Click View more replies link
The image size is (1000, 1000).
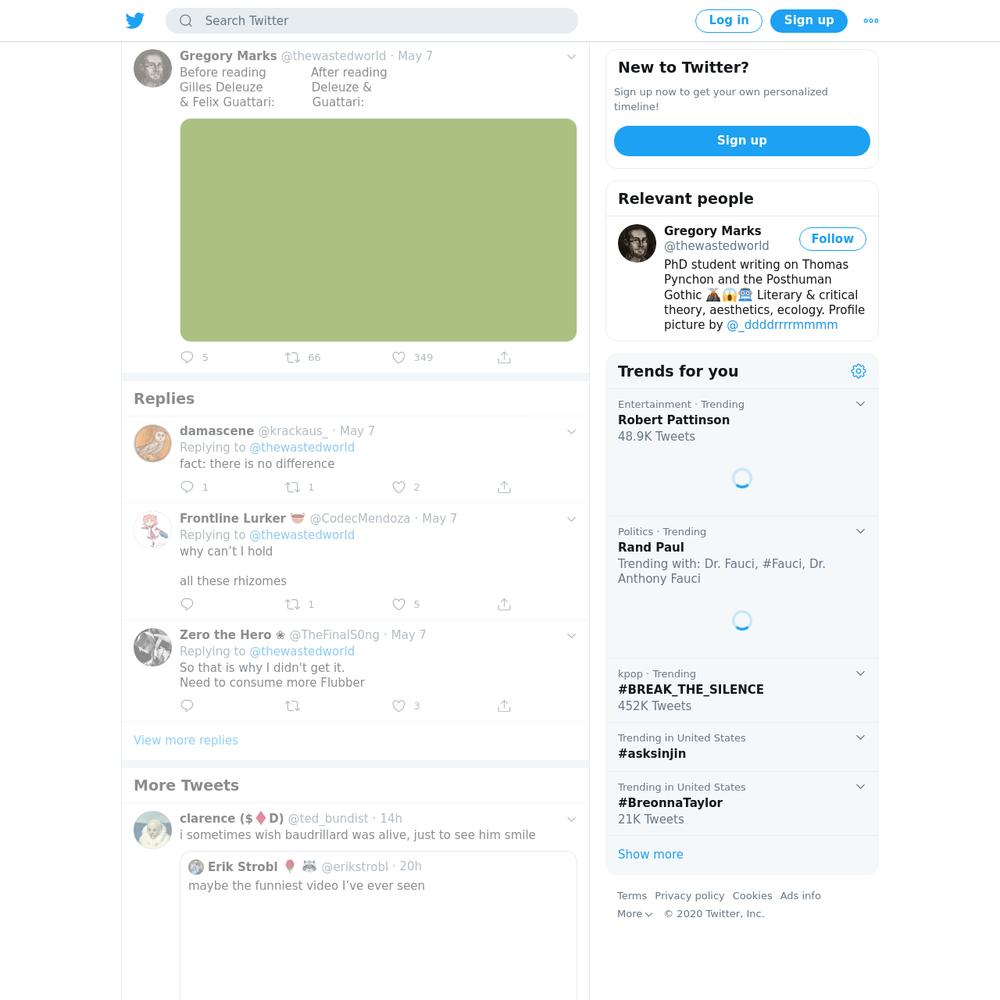coord(186,740)
